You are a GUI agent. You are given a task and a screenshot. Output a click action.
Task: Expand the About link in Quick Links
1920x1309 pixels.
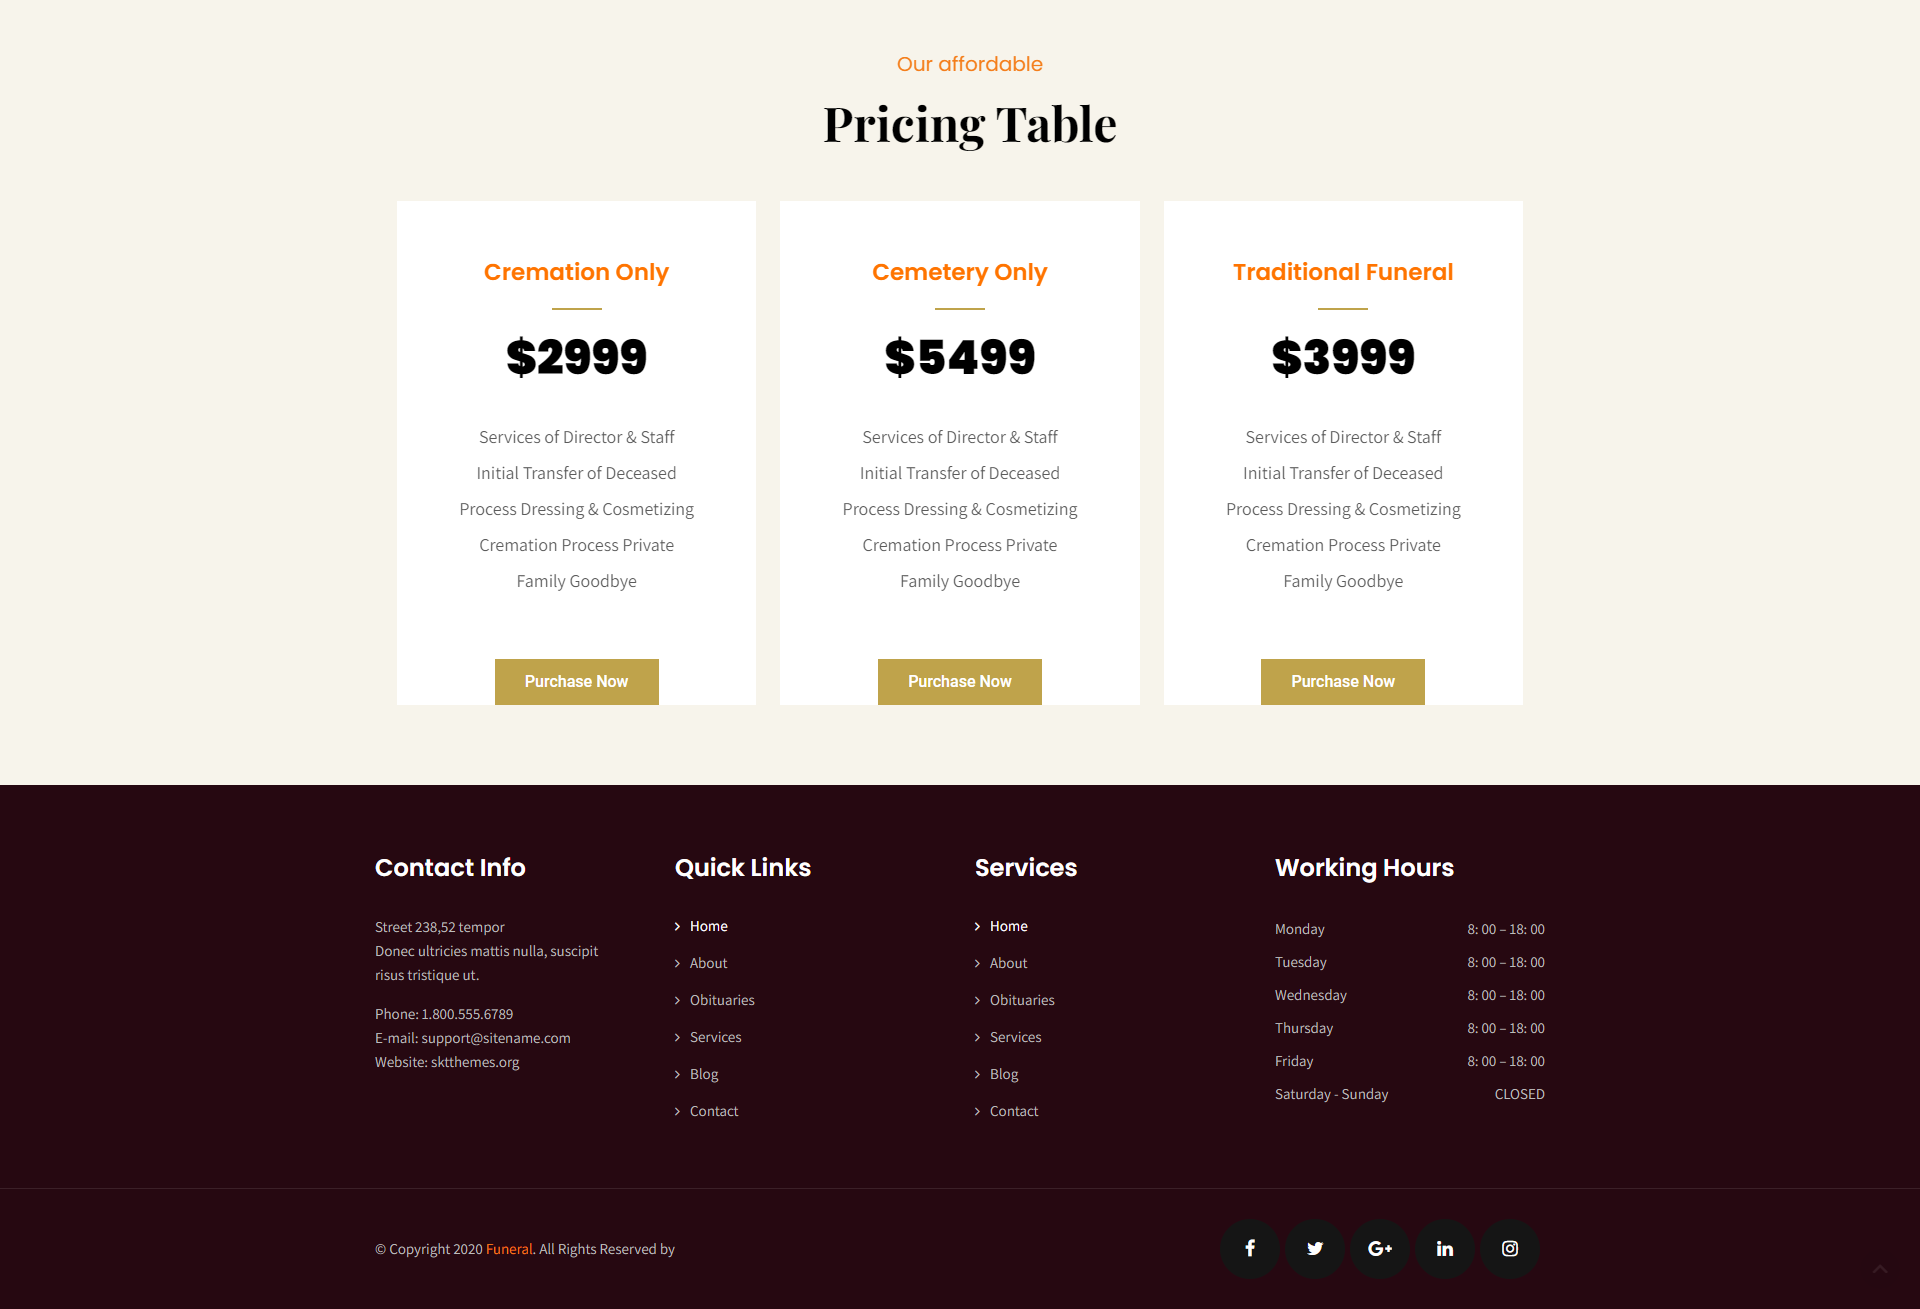[x=708, y=962]
